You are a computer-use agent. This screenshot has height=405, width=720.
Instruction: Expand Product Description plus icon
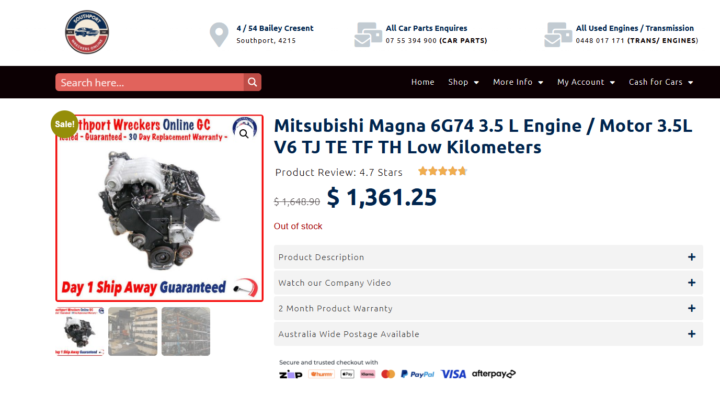pyautogui.click(x=692, y=257)
